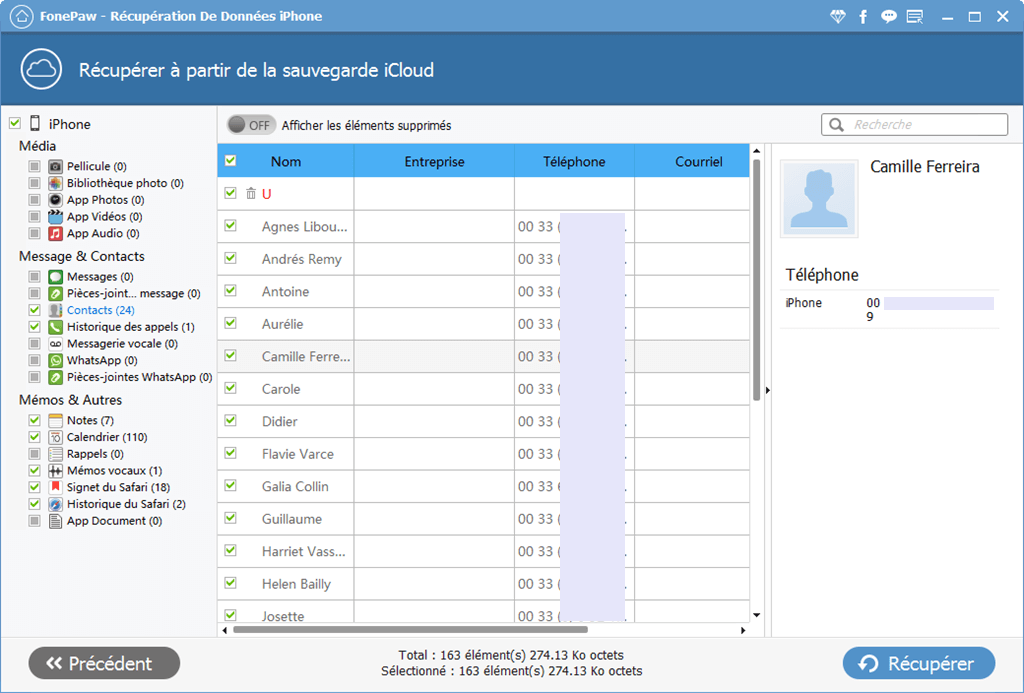
Task: Click the iCloud backup icon
Action: [x=41, y=69]
